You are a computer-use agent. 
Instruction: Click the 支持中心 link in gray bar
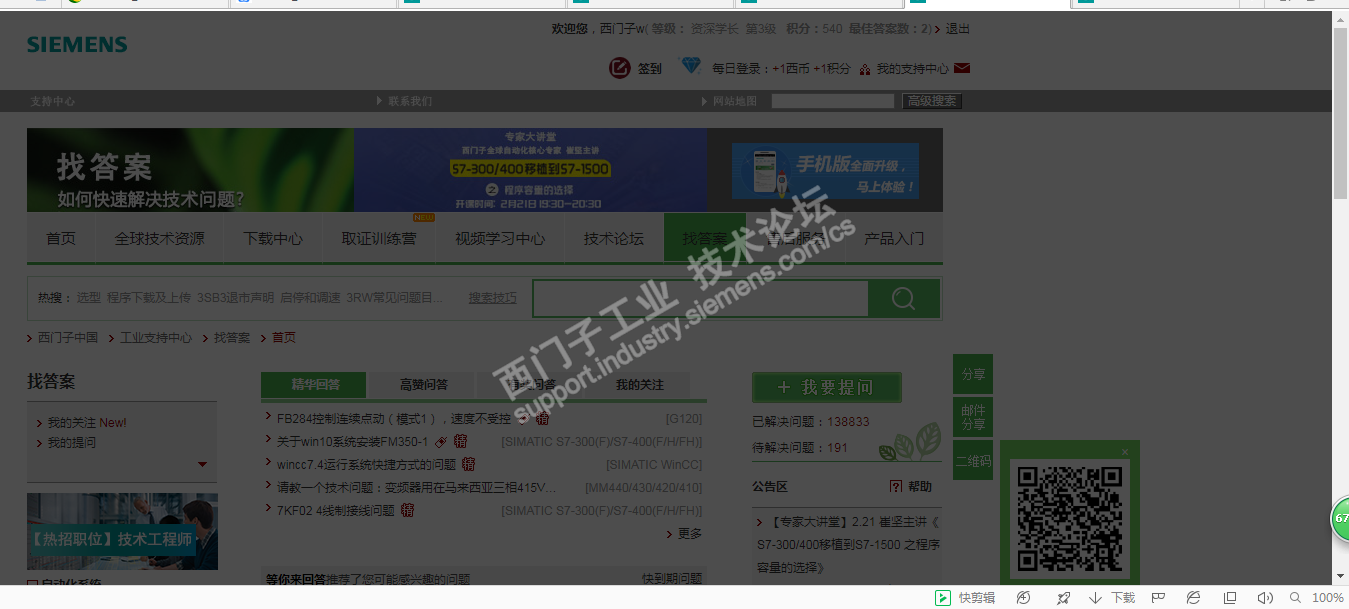coord(52,101)
